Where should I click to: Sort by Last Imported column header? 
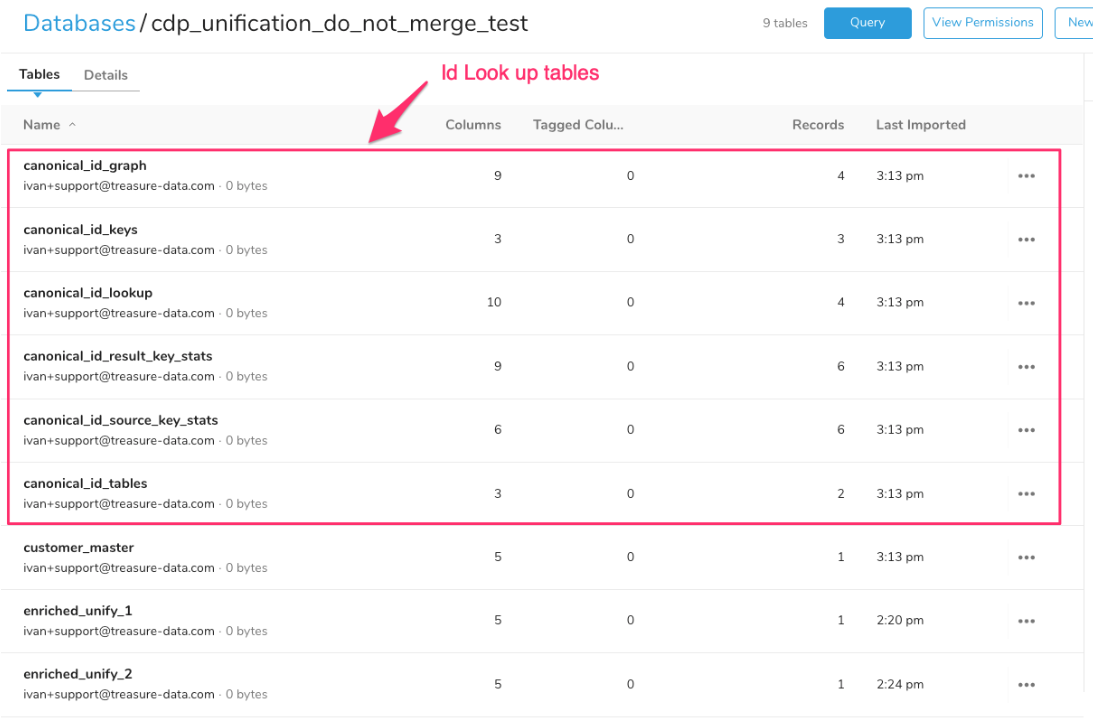(920, 125)
